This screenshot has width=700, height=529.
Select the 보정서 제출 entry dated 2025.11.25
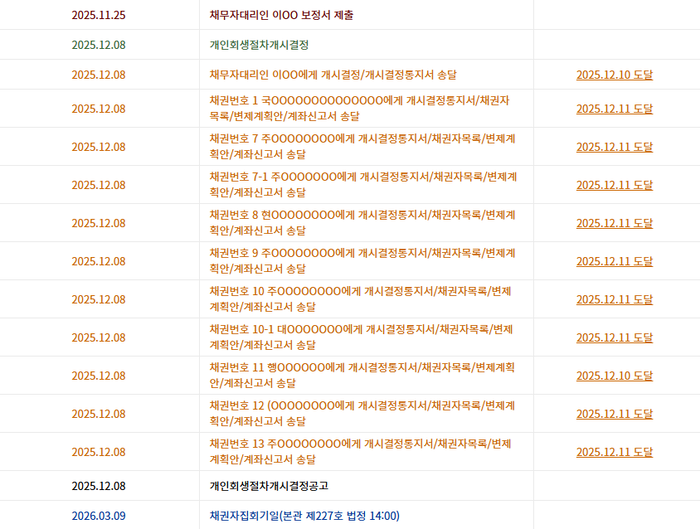click(x=281, y=15)
